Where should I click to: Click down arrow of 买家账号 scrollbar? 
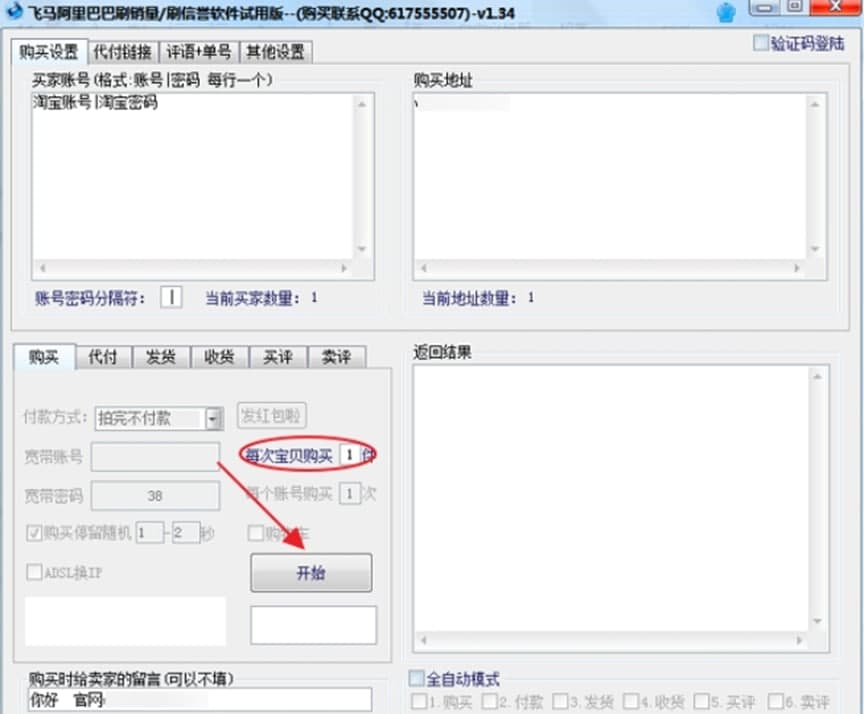[362, 249]
